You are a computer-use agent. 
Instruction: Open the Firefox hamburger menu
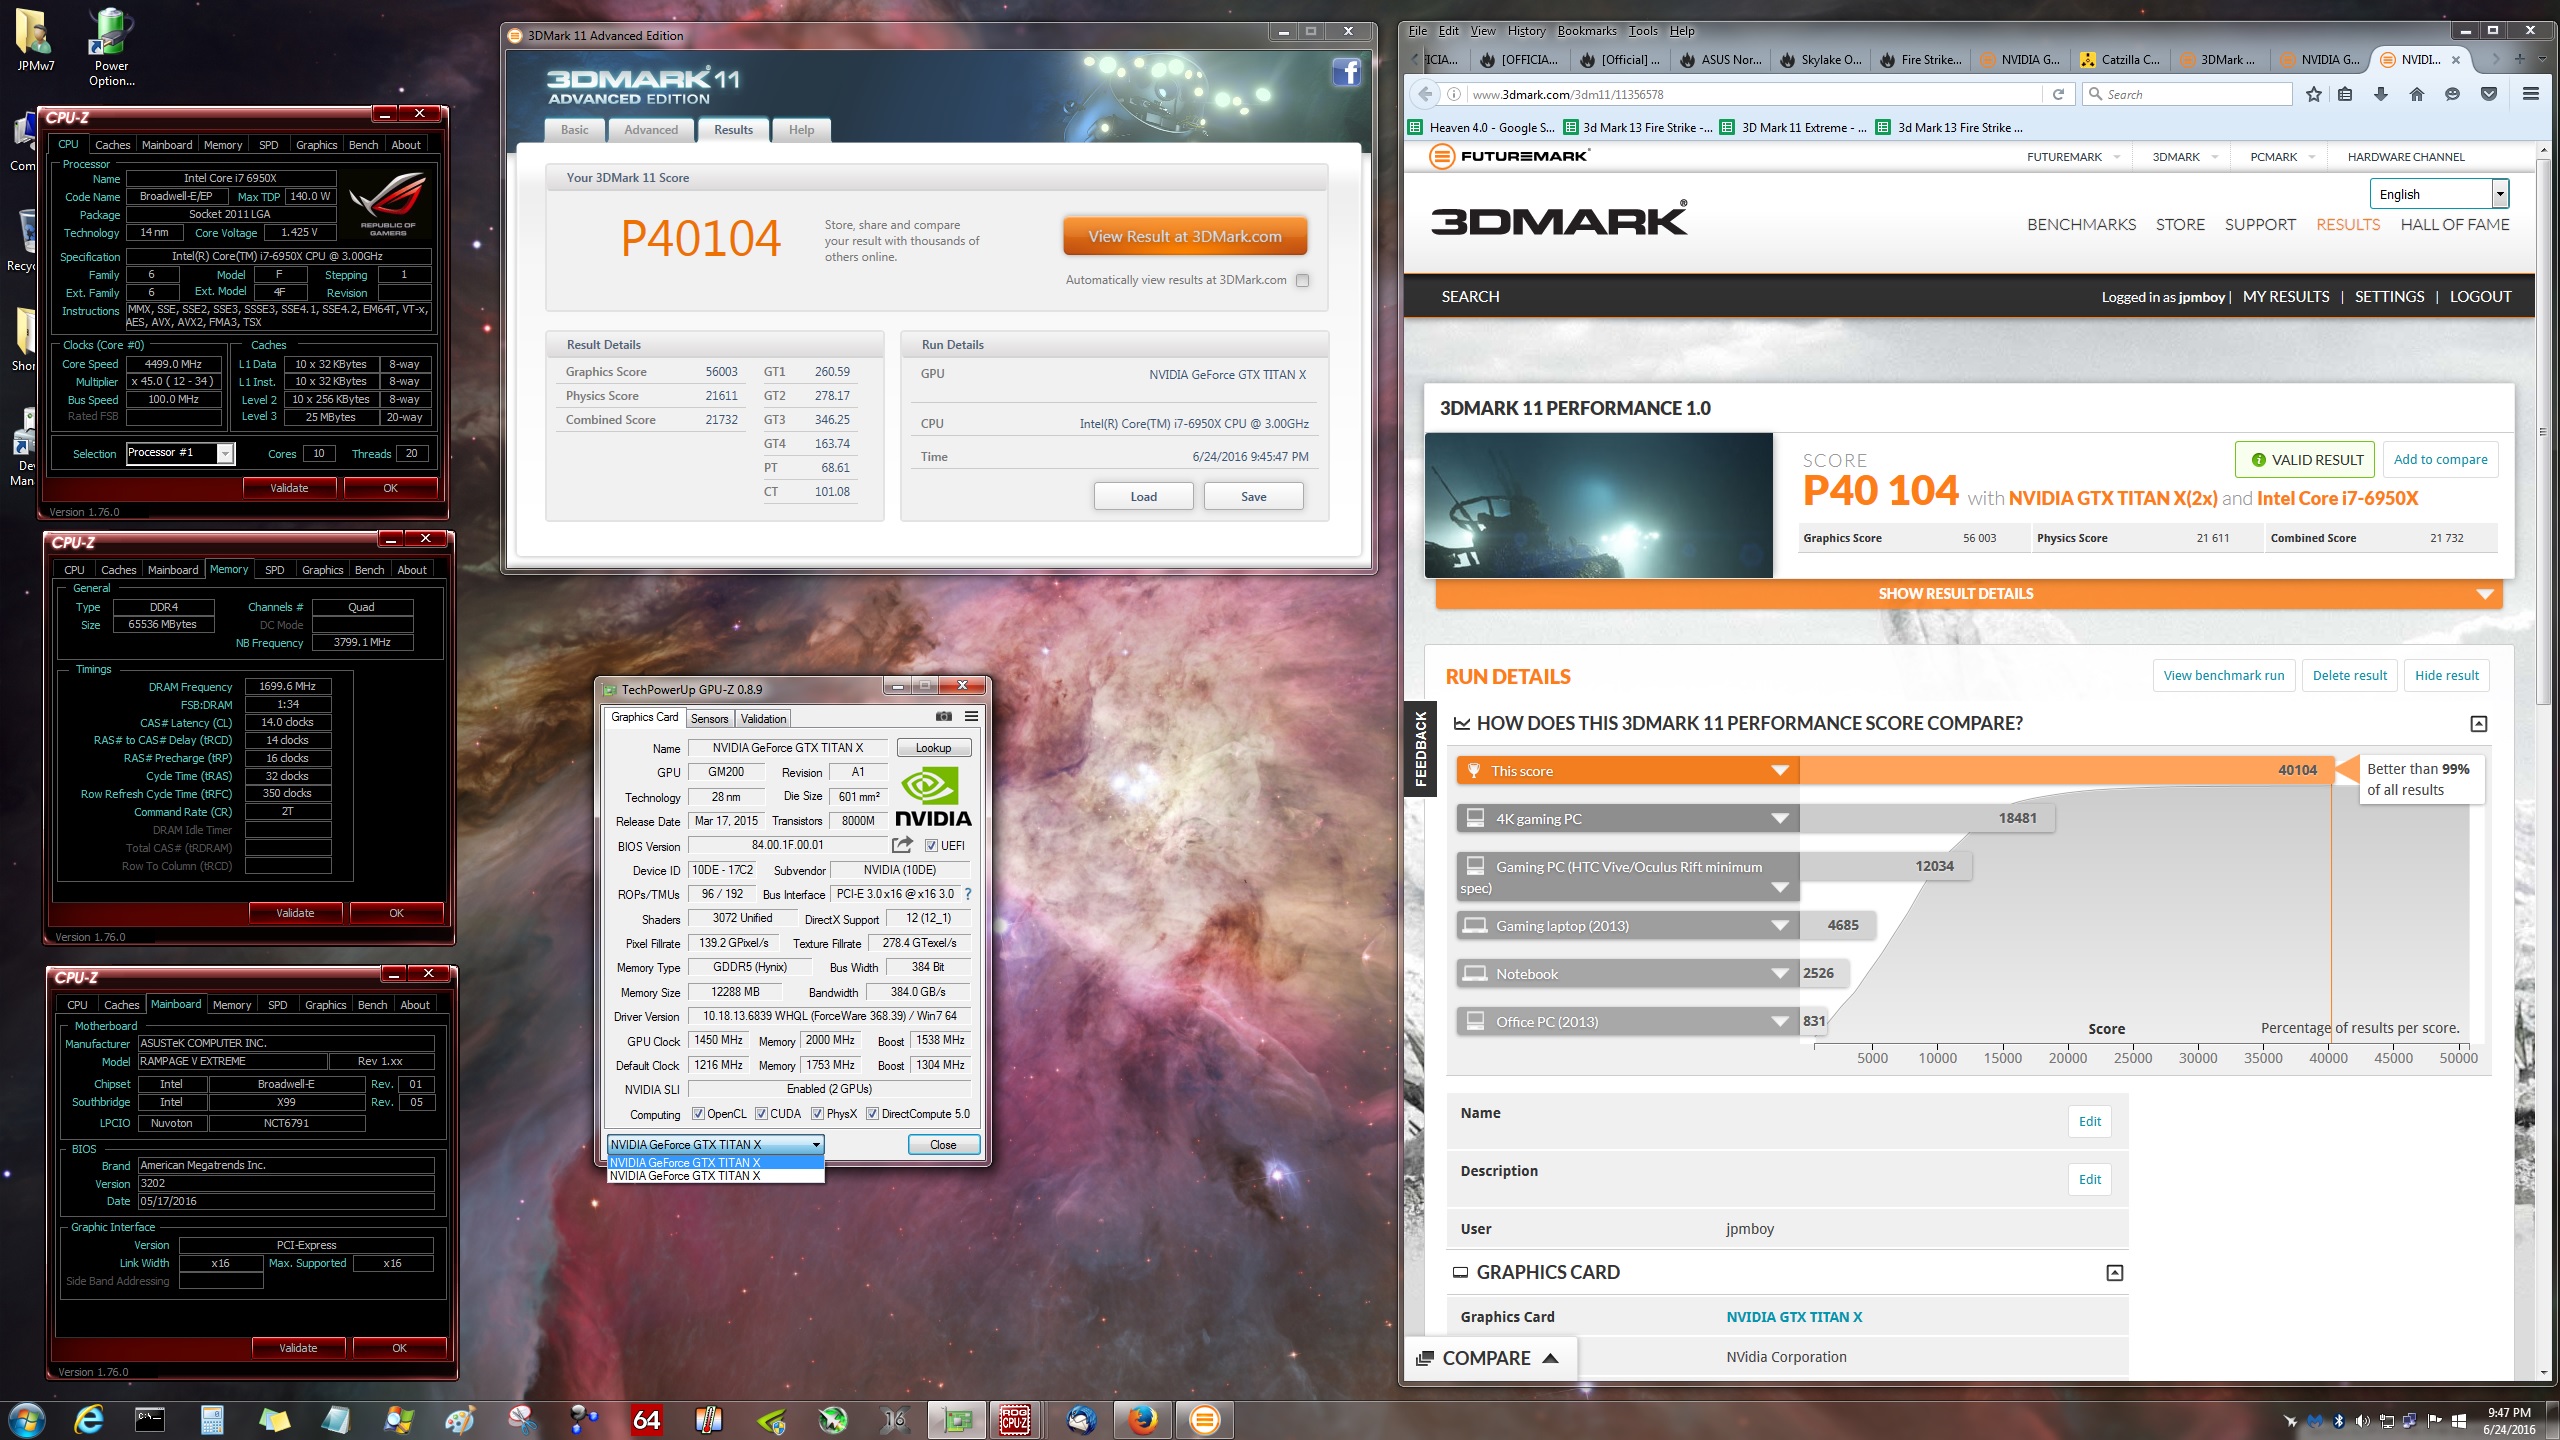click(x=2531, y=94)
